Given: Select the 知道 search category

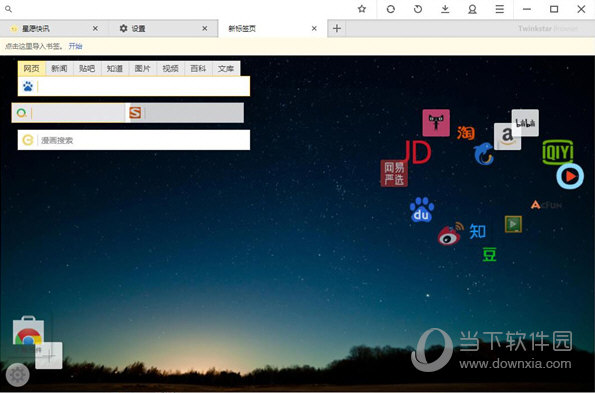Looking at the screenshot, I should coord(115,68).
